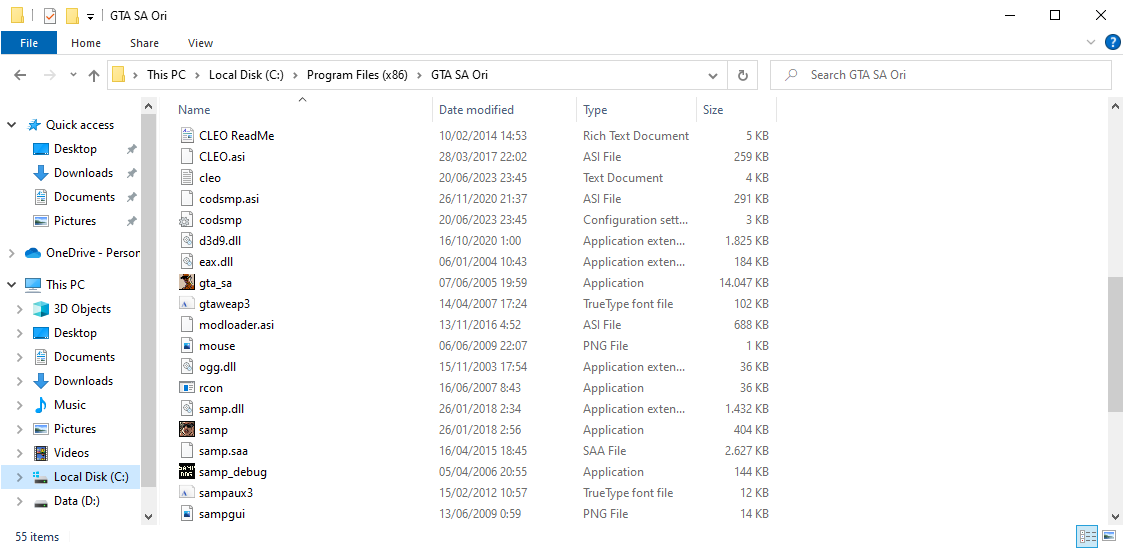Collapse the This PC tree node

coord(11,284)
